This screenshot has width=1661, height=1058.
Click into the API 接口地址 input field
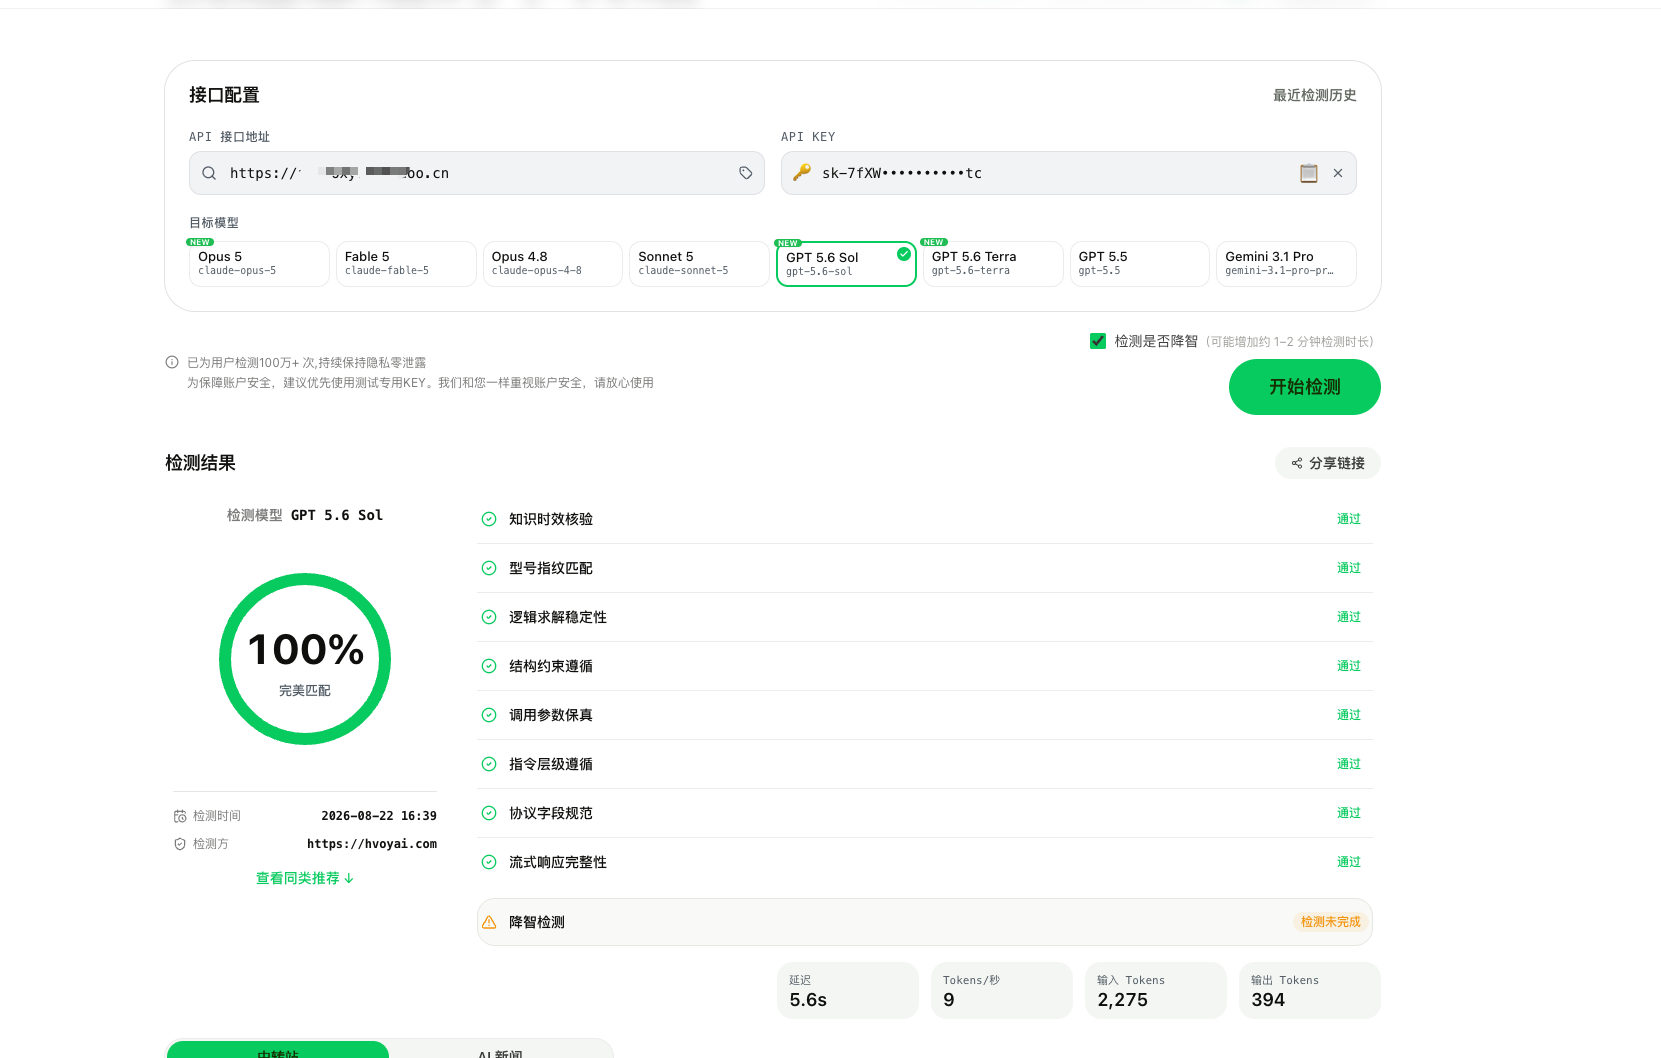click(477, 173)
